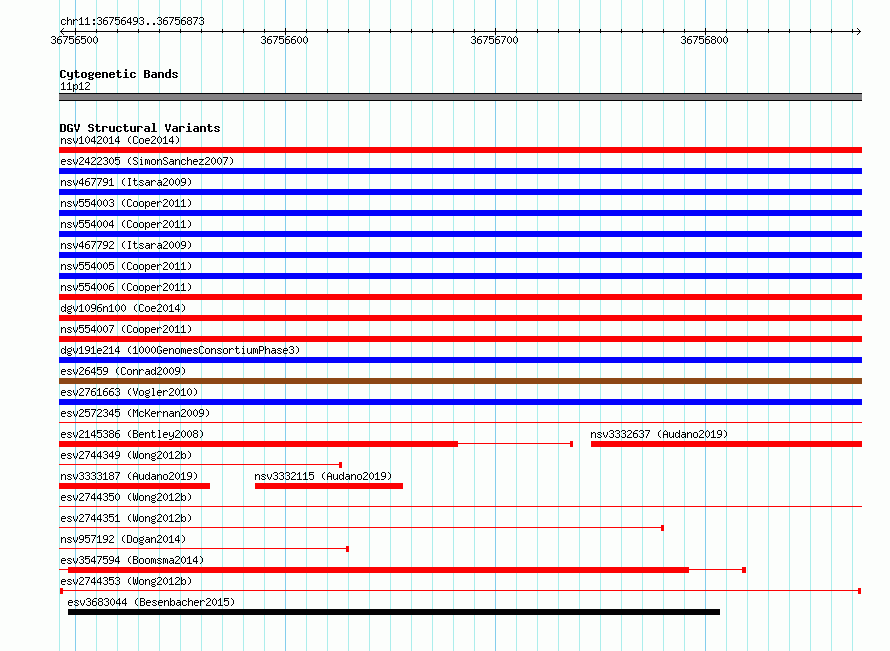Click the red bar under nsv3332637 (Audano2019)
The width and height of the screenshot is (890, 651).
727,444
